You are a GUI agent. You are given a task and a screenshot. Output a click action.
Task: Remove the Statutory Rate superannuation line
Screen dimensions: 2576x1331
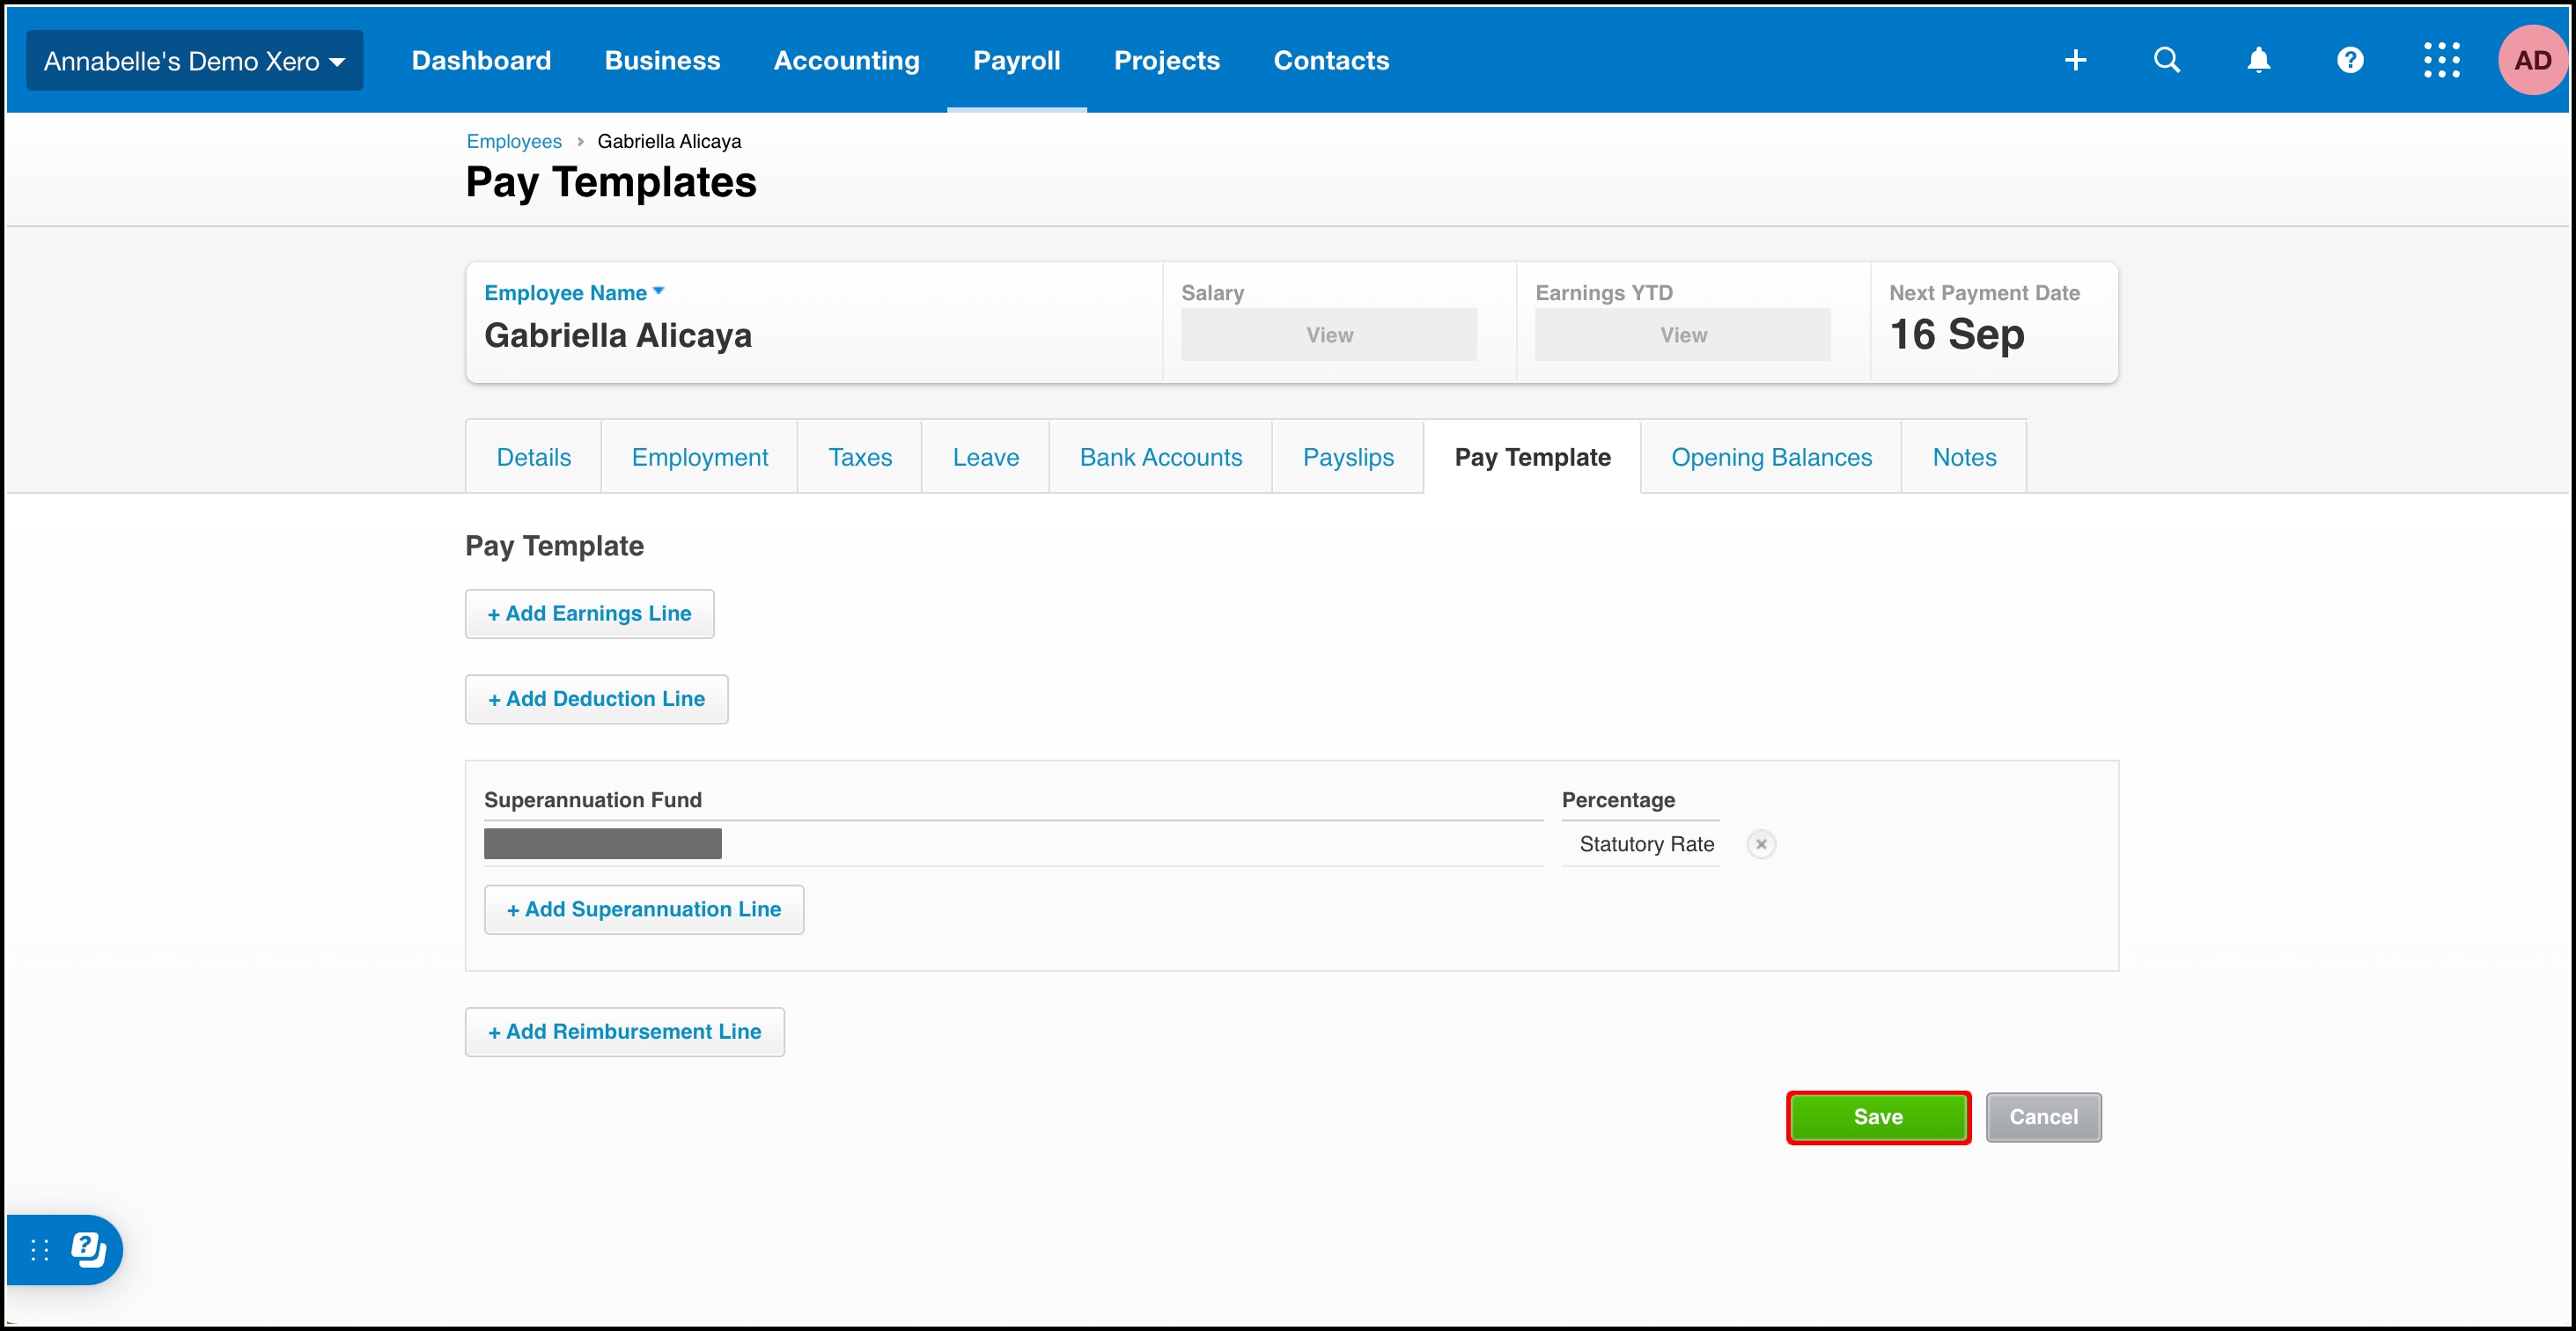(x=1761, y=844)
